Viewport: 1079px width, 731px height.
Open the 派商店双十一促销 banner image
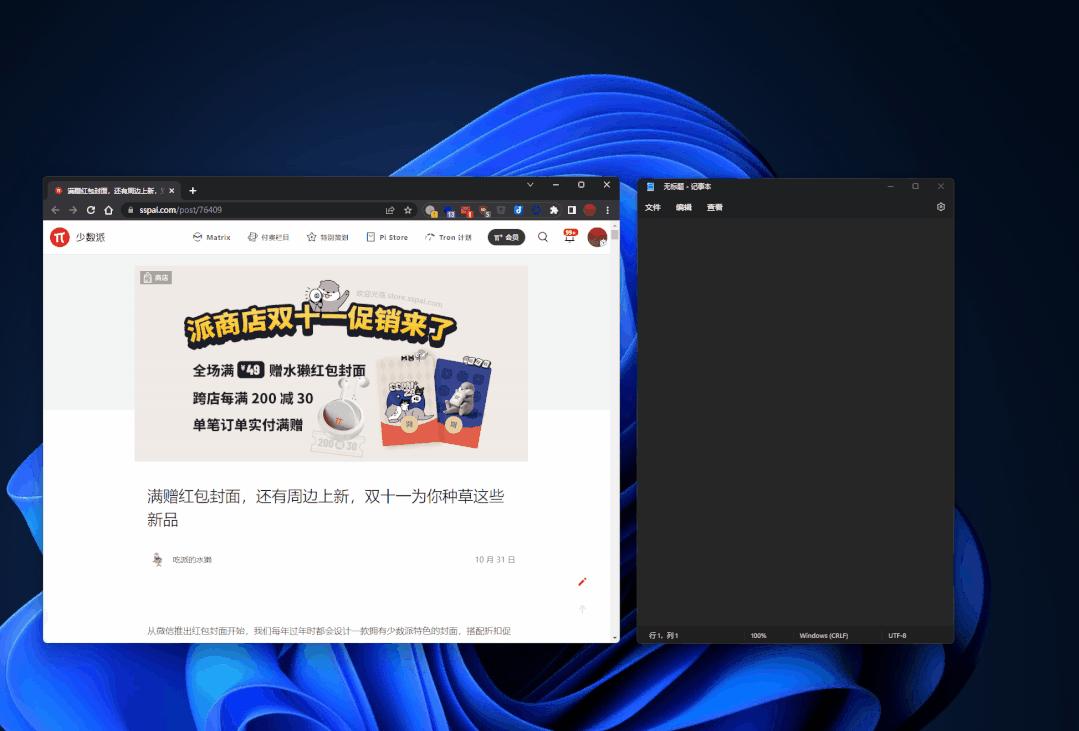(x=331, y=363)
